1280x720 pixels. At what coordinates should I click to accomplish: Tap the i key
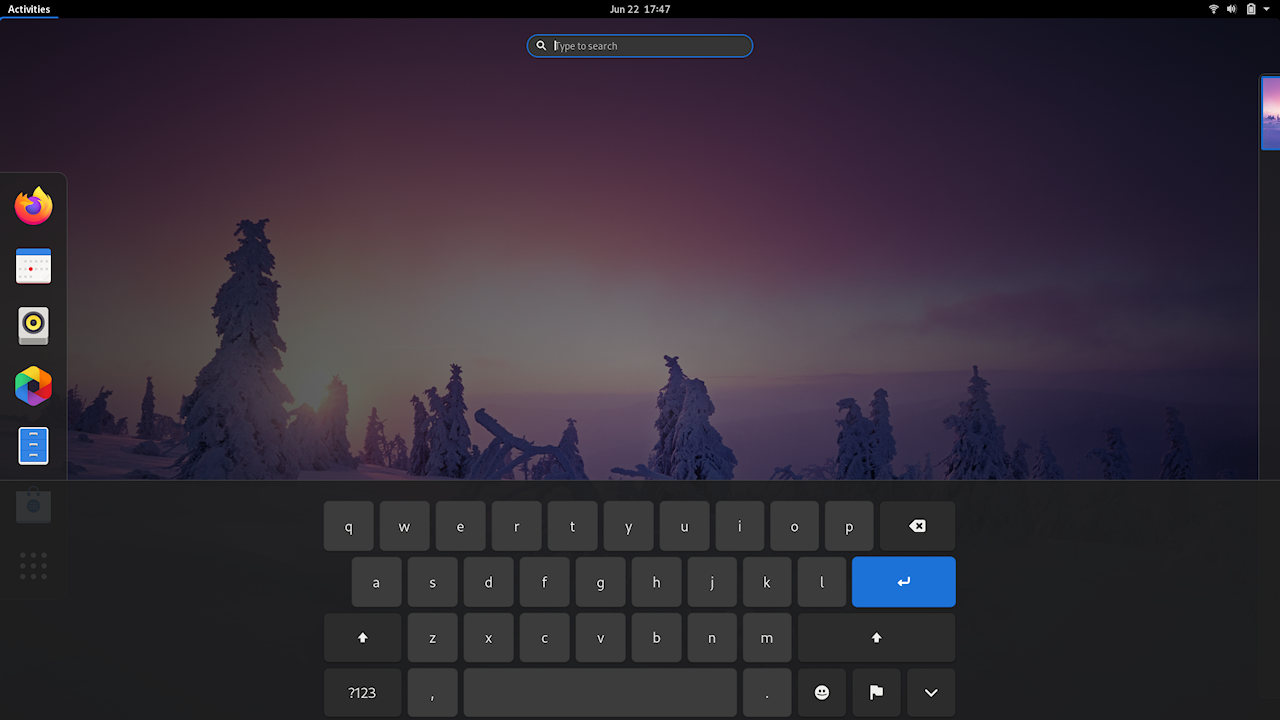pos(739,526)
